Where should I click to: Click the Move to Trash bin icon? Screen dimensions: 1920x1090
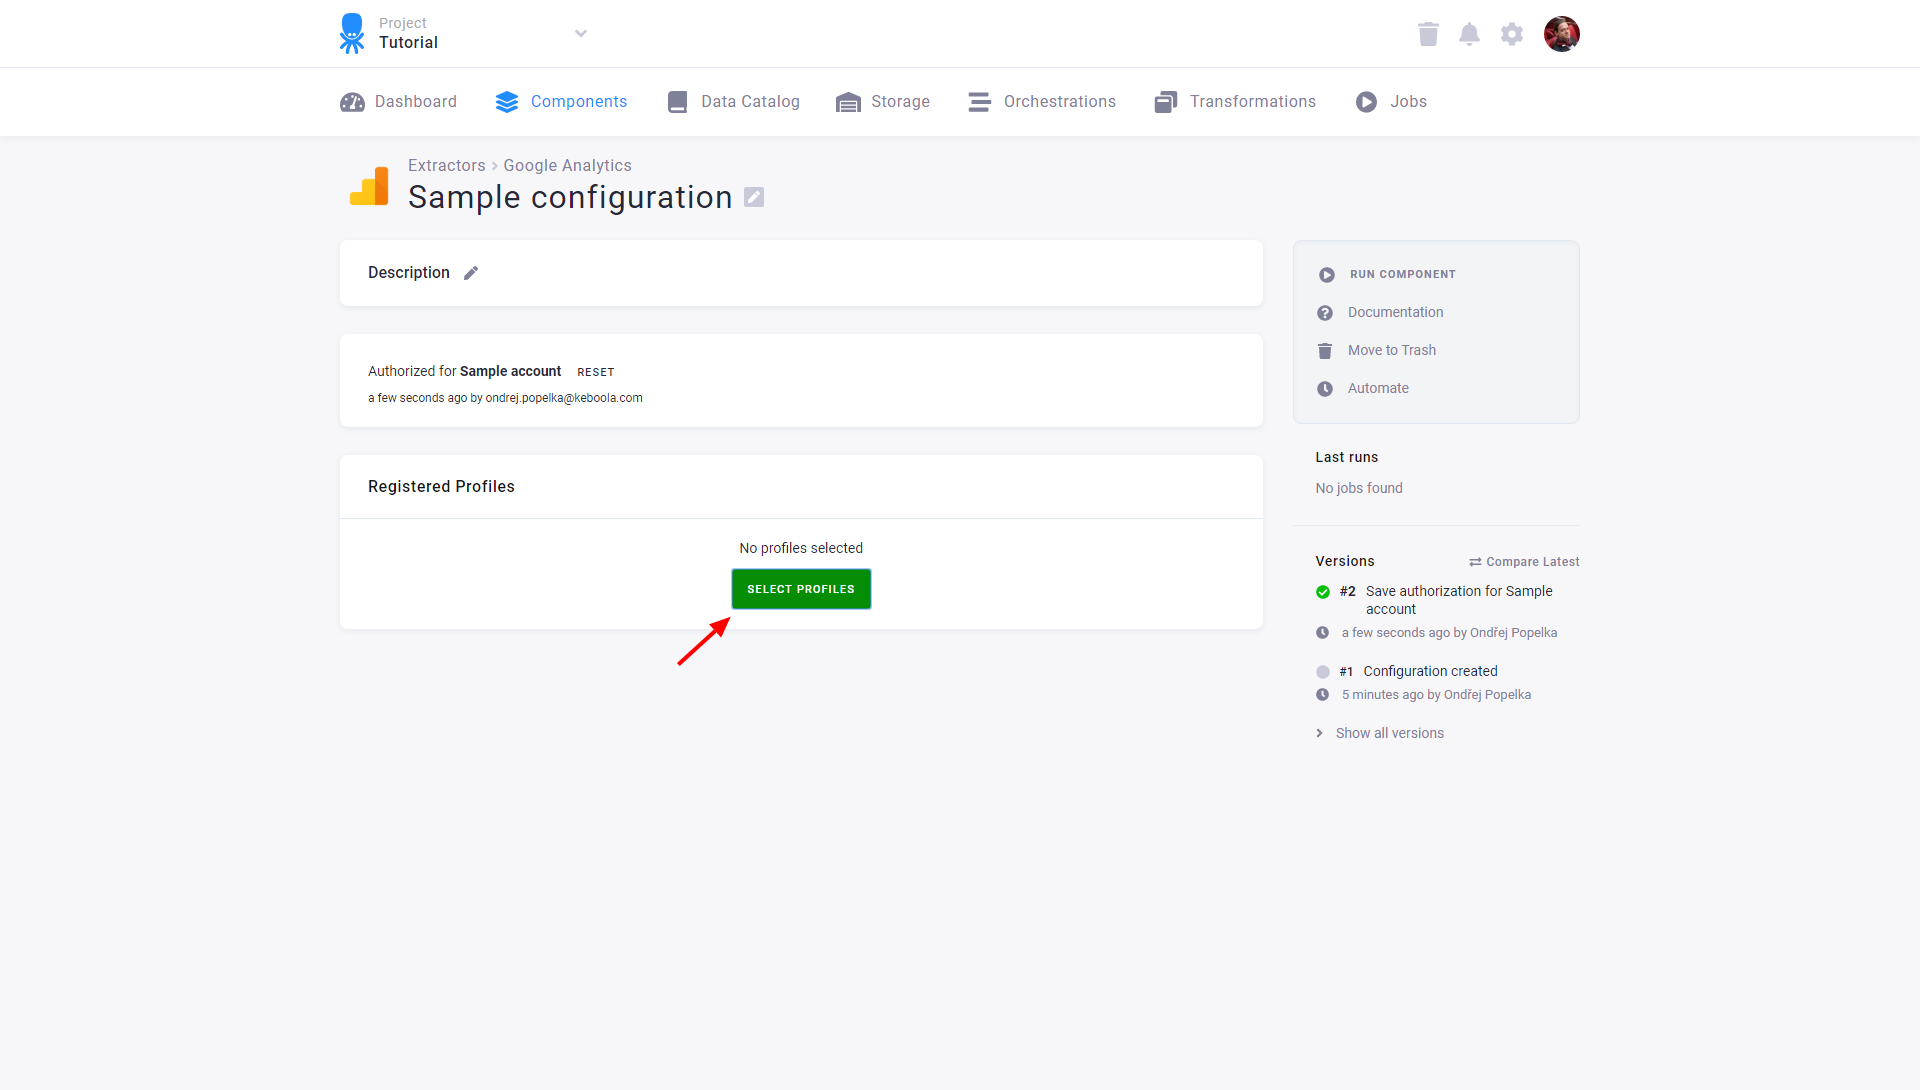coord(1325,351)
